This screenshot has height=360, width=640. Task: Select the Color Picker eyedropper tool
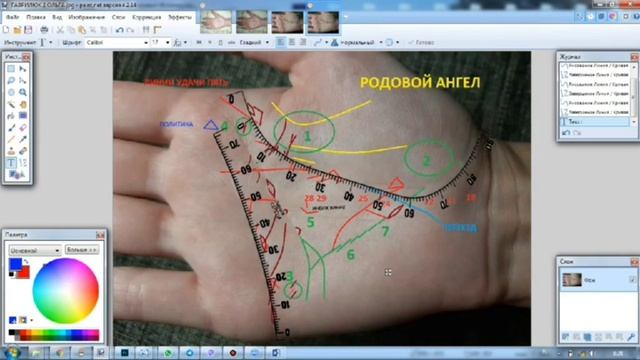coord(23,140)
